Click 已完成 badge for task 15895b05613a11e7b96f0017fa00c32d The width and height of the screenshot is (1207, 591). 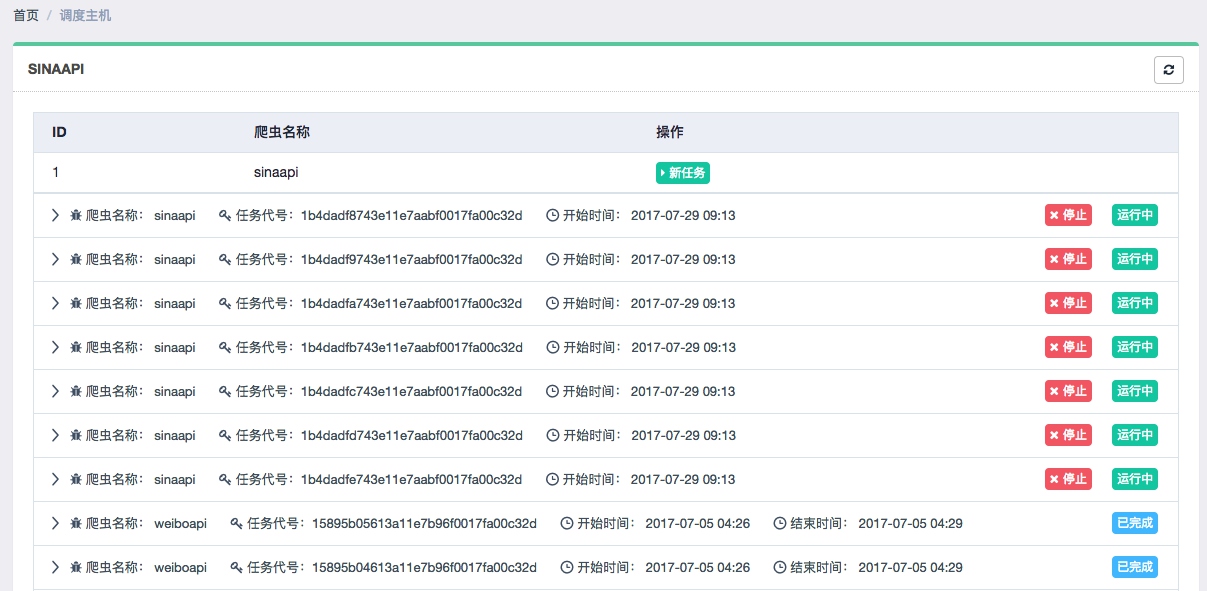coord(1135,523)
